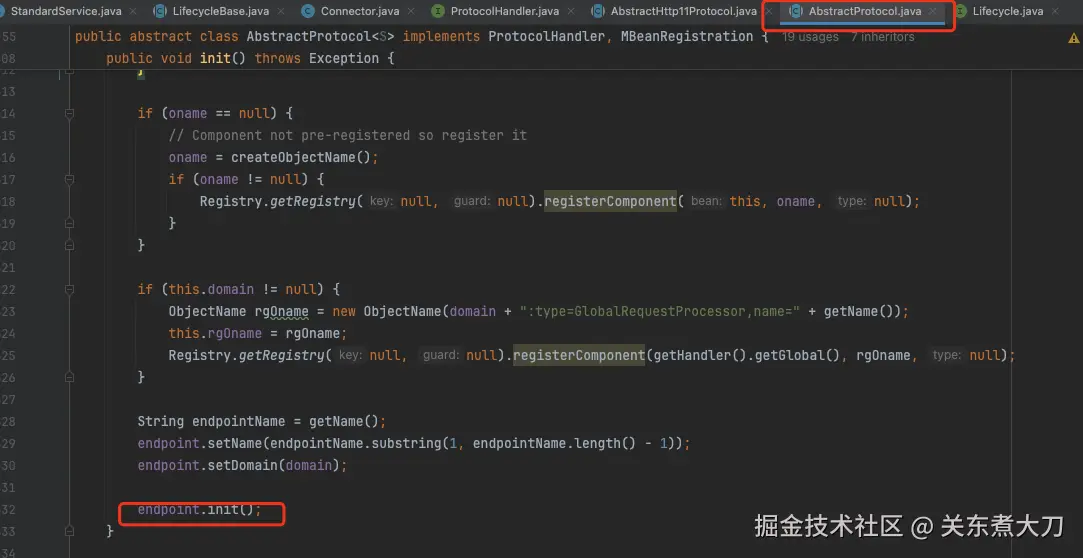
Task: Activate the AbstractProtocol.java tab
Action: (x=864, y=11)
